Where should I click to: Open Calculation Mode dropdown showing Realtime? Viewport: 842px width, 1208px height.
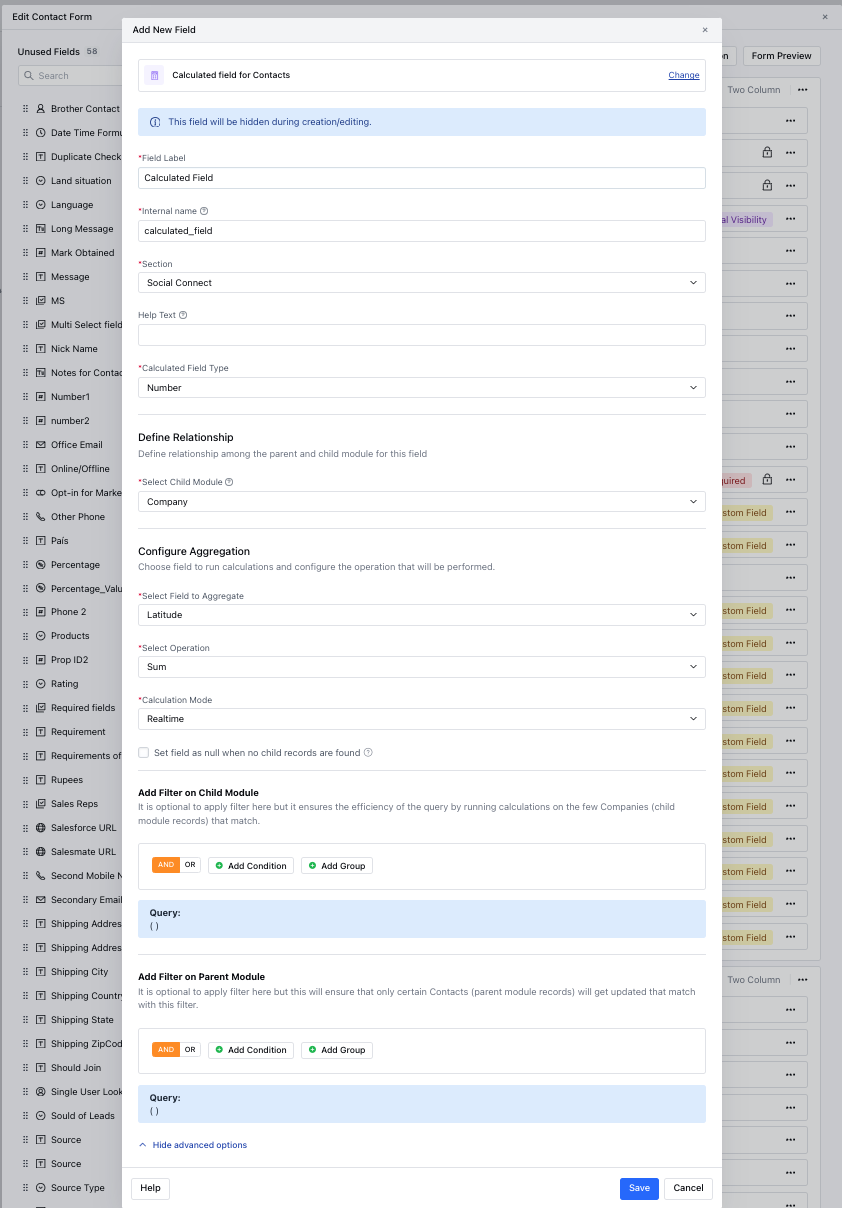point(422,719)
